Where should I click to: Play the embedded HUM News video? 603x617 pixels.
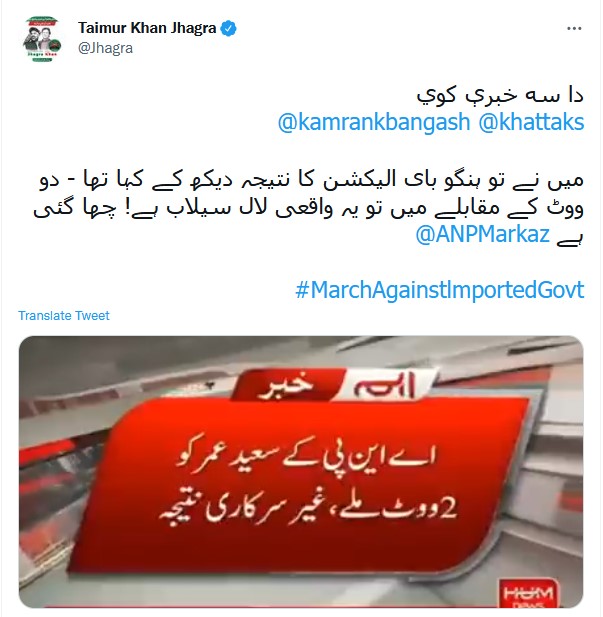coord(301,471)
